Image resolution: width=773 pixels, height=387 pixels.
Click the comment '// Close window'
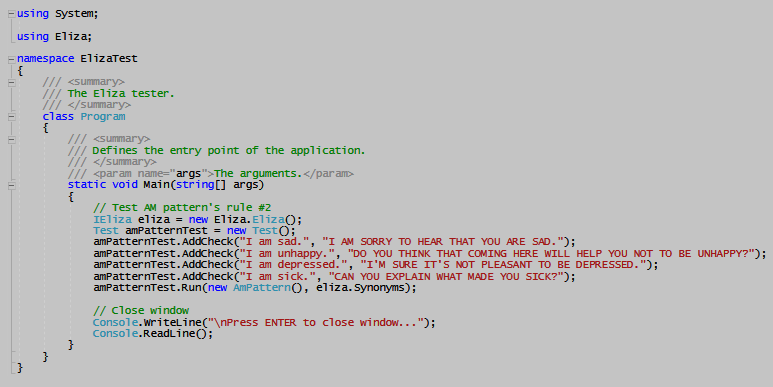[x=141, y=311]
